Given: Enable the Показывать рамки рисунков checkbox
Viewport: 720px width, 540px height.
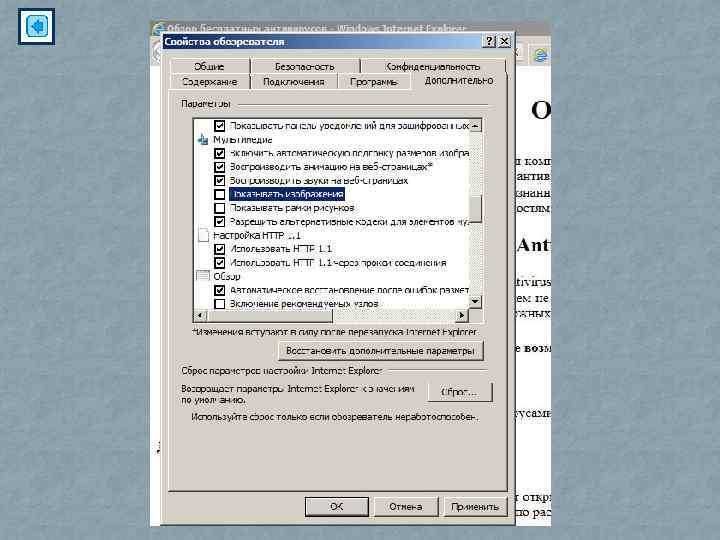Looking at the screenshot, I should tap(219, 208).
